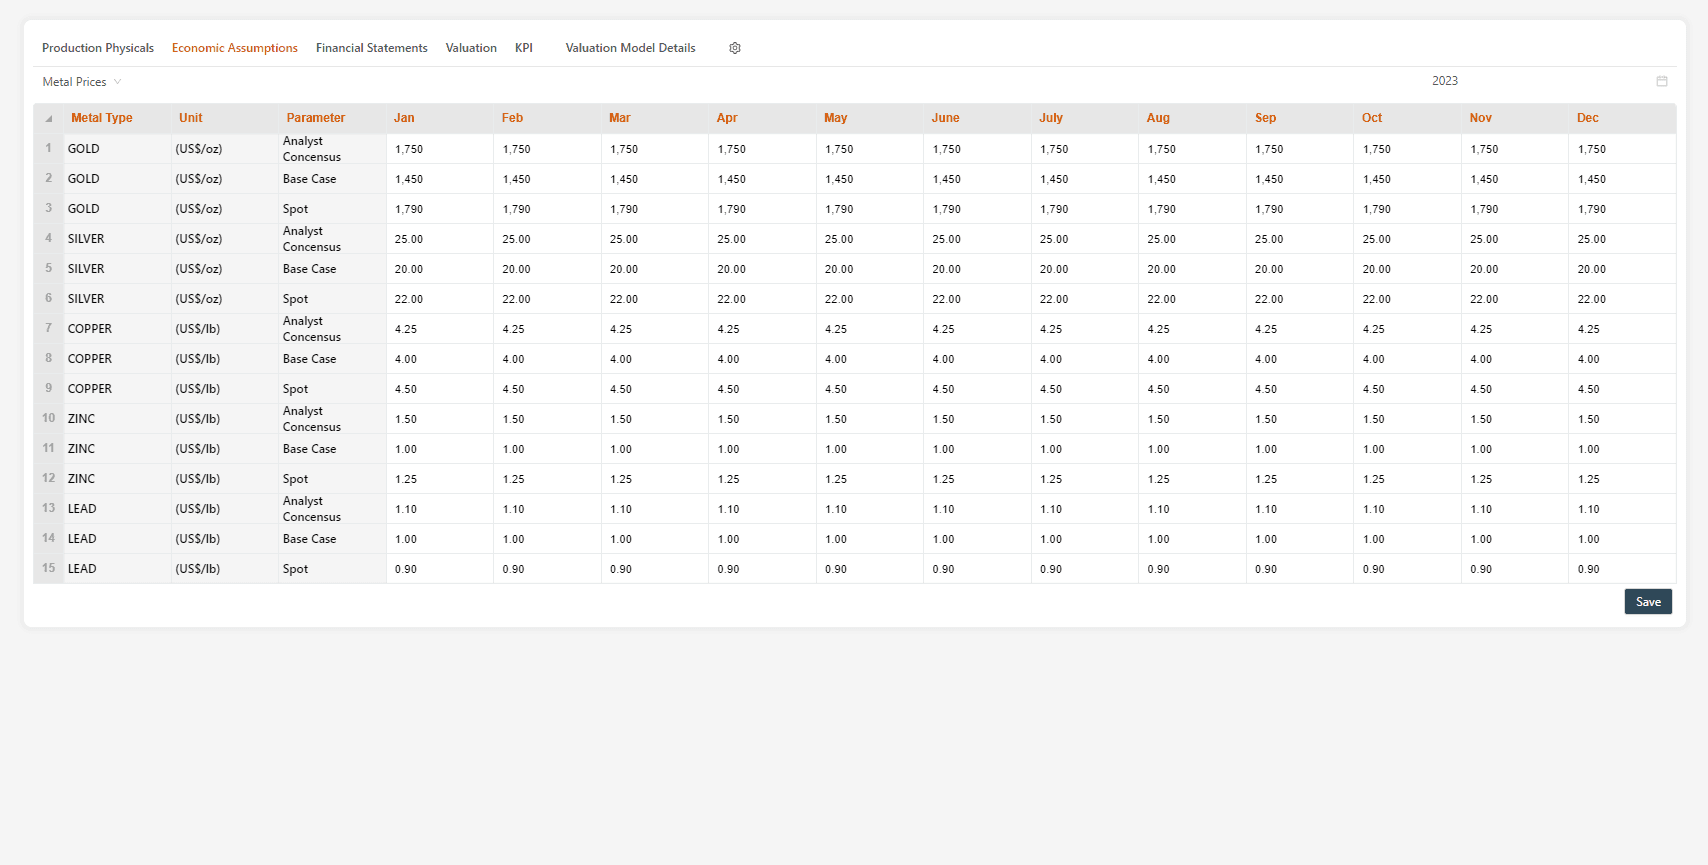Open the 2023 year picker field

coord(1444,81)
